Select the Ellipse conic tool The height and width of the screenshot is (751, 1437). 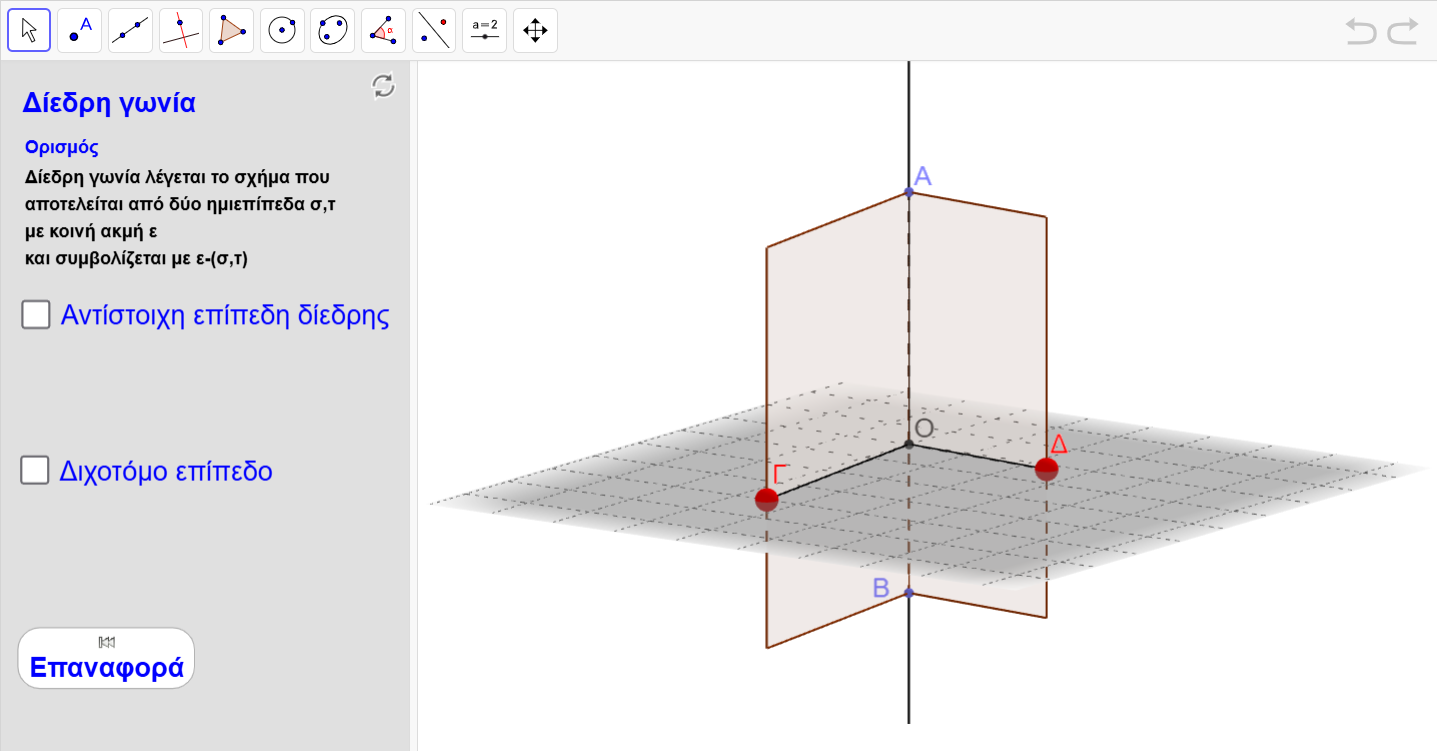point(333,31)
